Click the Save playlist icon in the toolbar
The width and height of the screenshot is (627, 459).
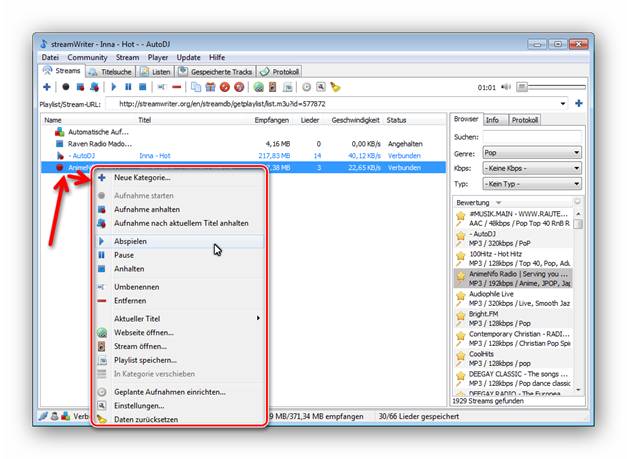pos(288,87)
